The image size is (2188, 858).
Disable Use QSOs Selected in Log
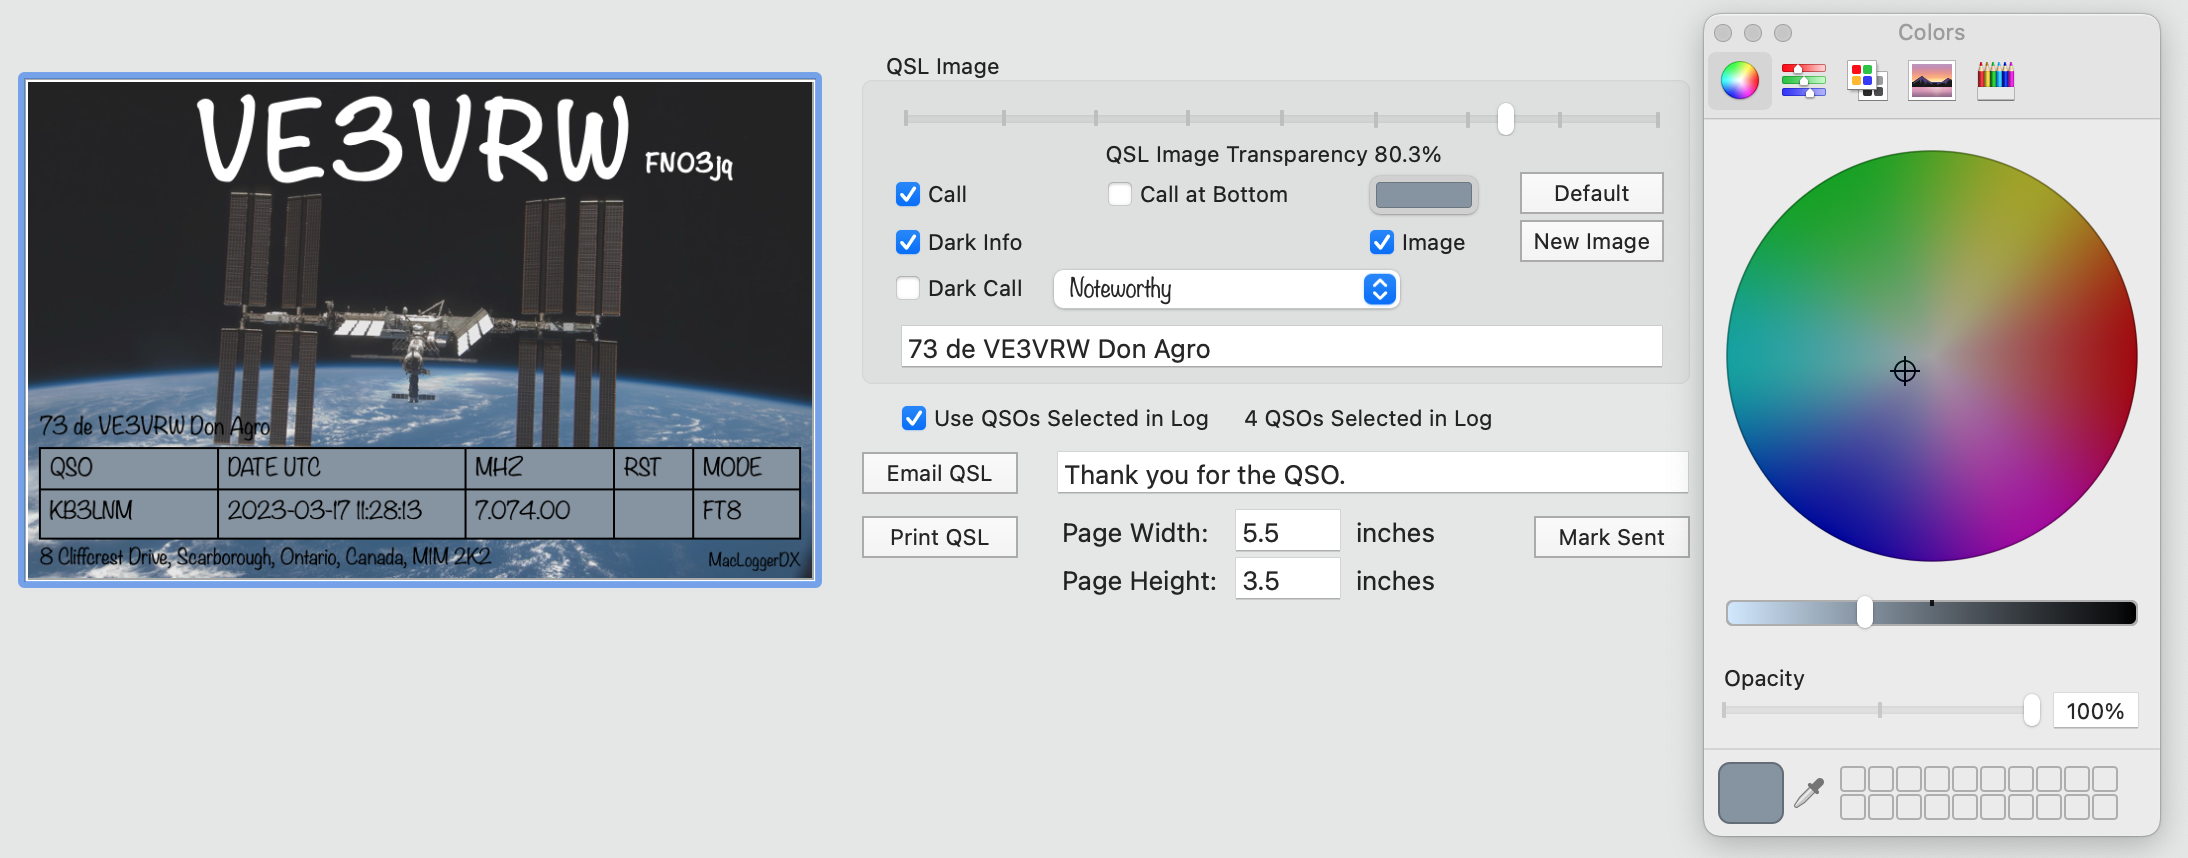pos(914,418)
